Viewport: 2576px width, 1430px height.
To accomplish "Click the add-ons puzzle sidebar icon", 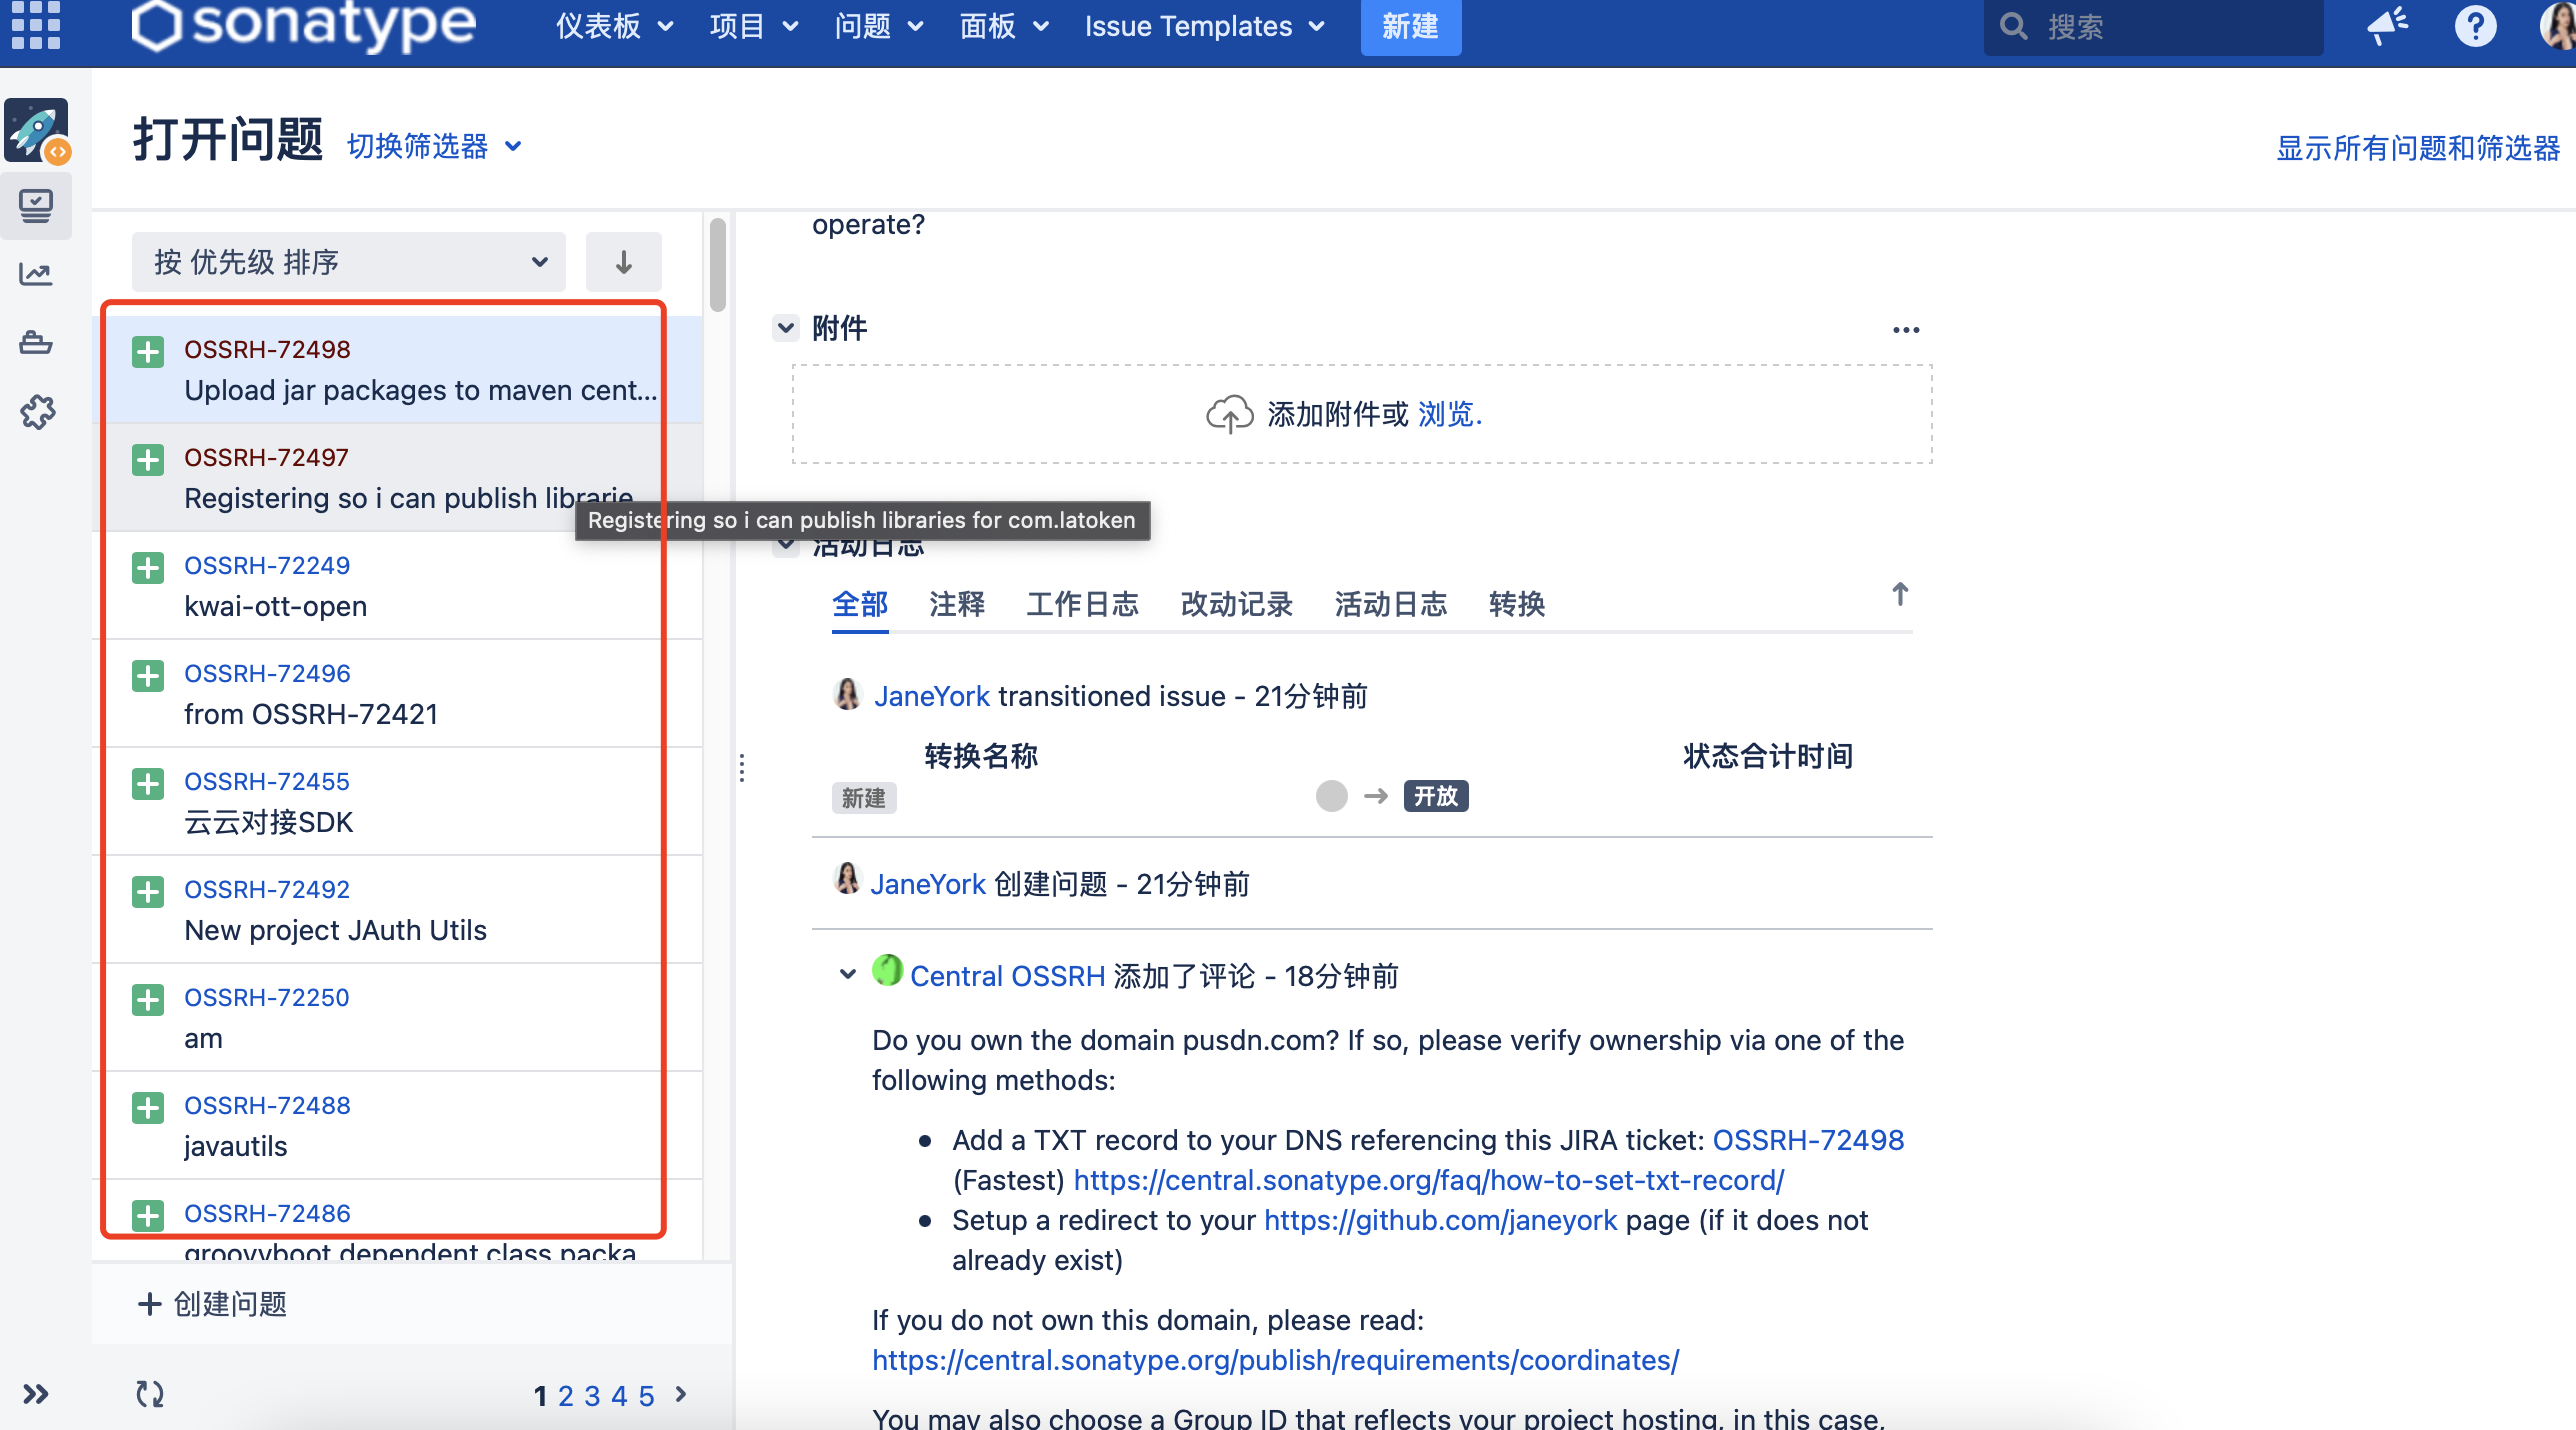I will click(38, 411).
